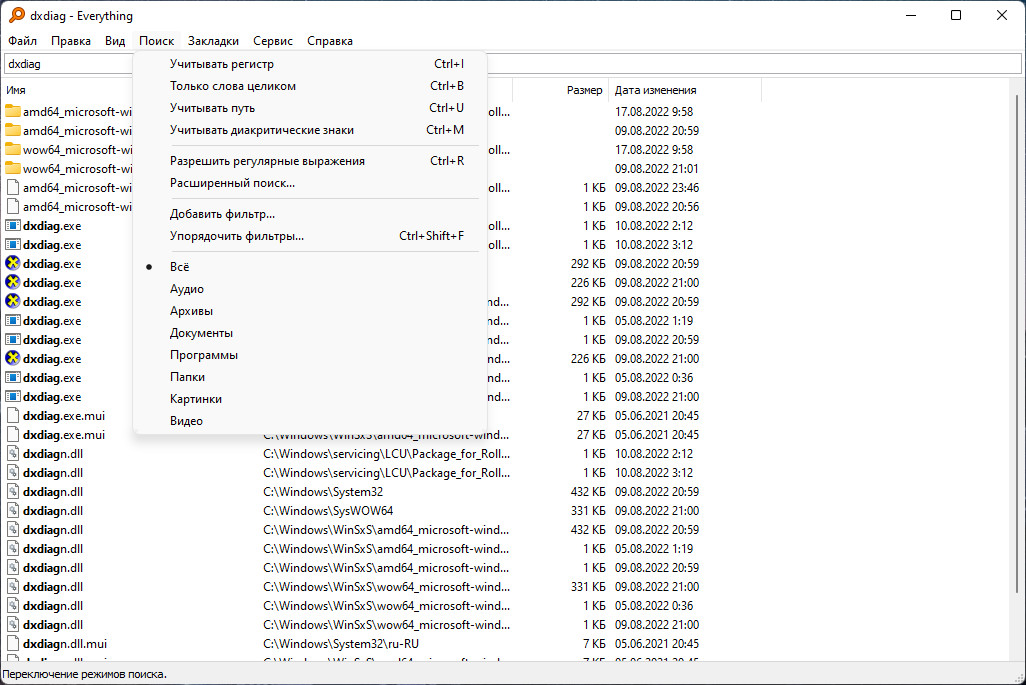Open Упорядочить фильтры... dialog
Screen dimensions: 1026x685
(x=237, y=236)
